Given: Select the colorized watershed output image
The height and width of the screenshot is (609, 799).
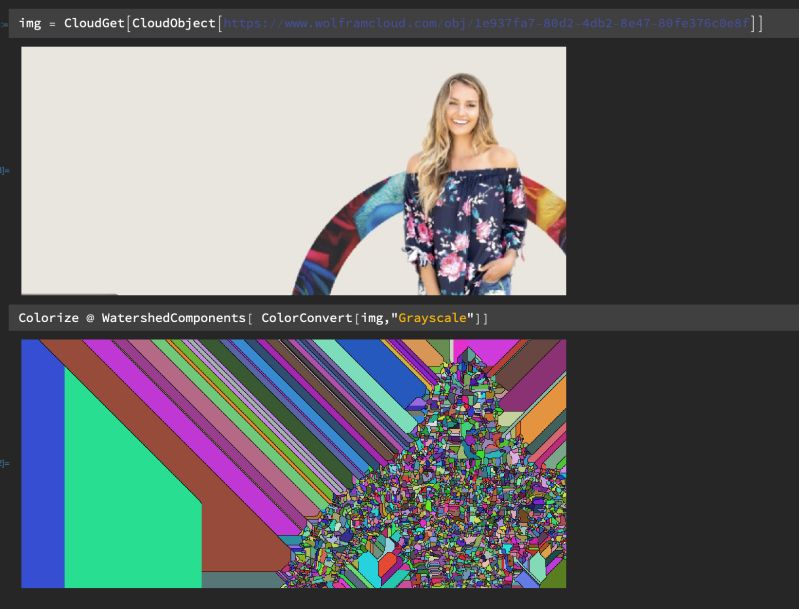Looking at the screenshot, I should tap(294, 464).
